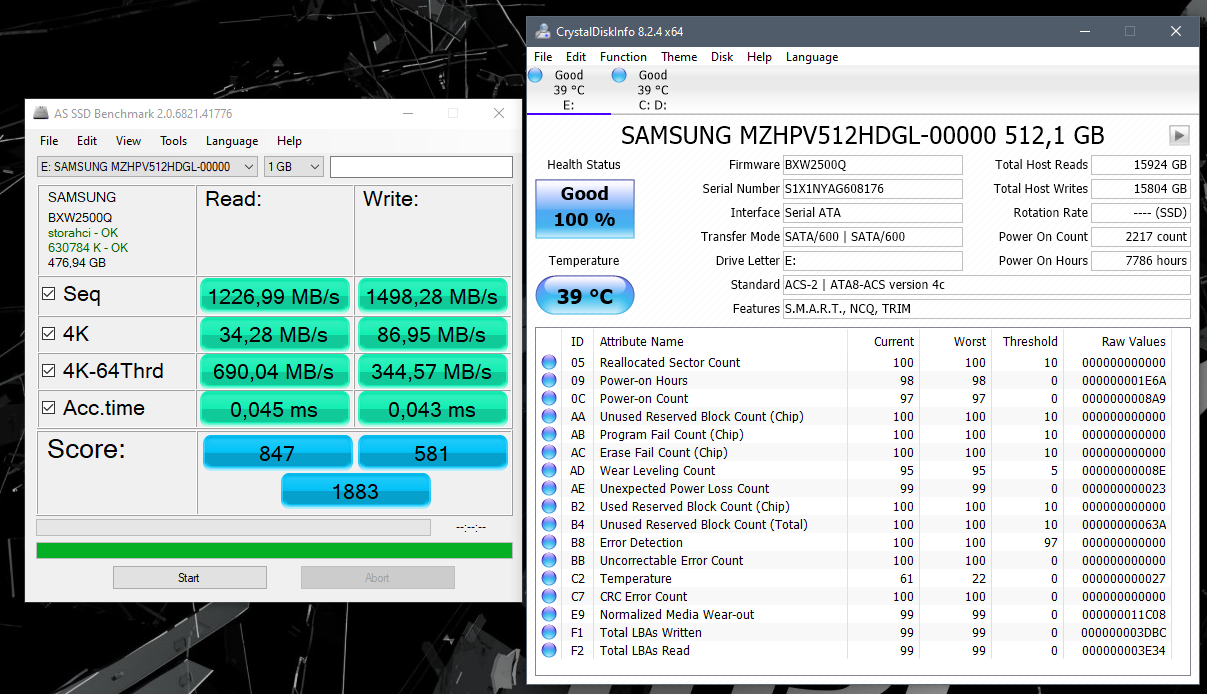Click status orb for CRC Error Count
The width and height of the screenshot is (1207, 694).
(x=549, y=596)
